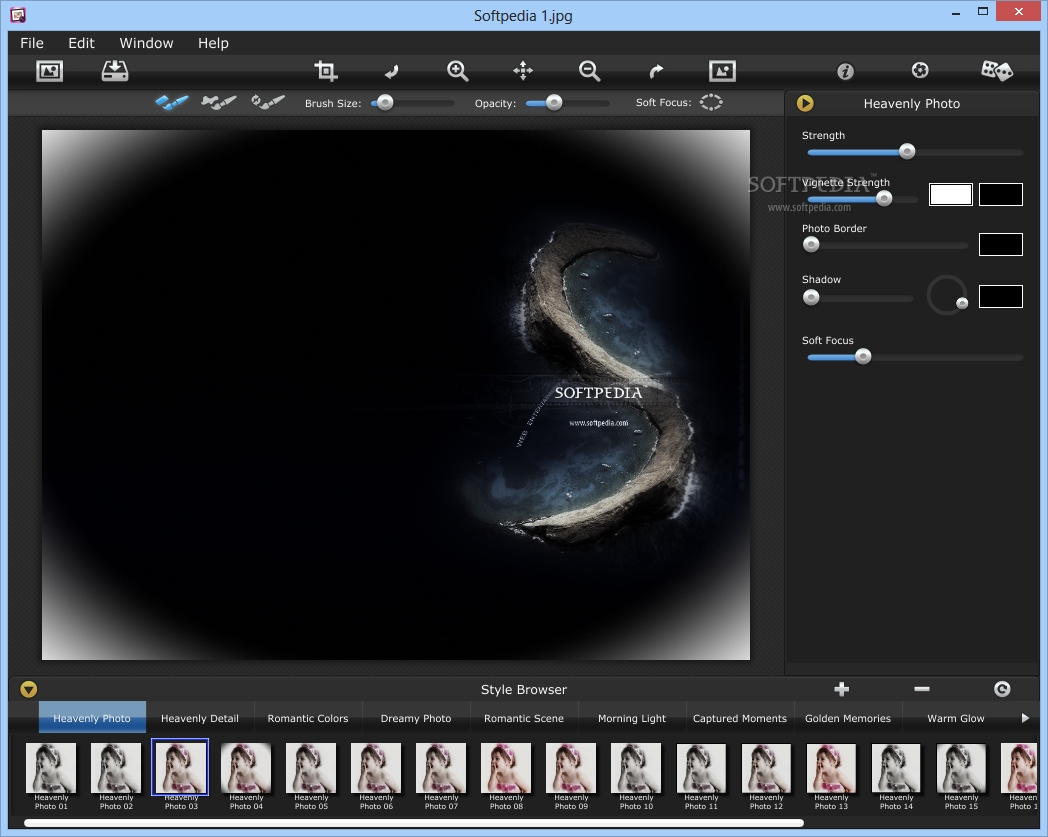Open image with the load photo icon
The image size is (1048, 837).
49,71
